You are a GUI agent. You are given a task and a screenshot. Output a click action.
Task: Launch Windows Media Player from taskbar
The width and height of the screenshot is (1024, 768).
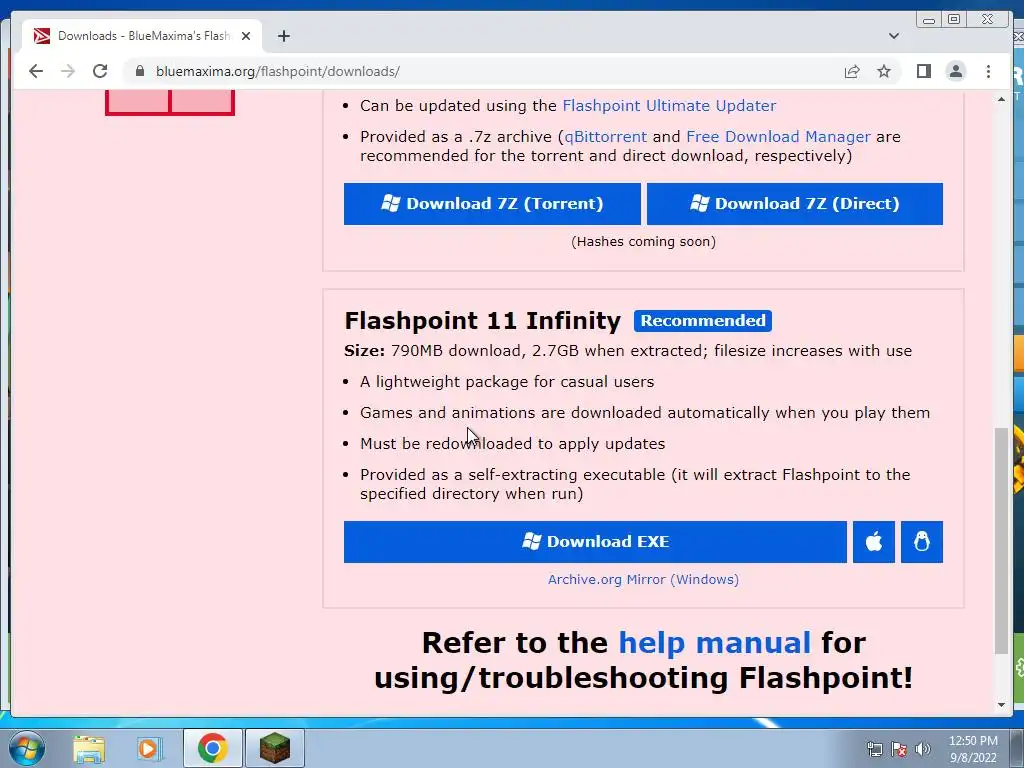tap(148, 748)
